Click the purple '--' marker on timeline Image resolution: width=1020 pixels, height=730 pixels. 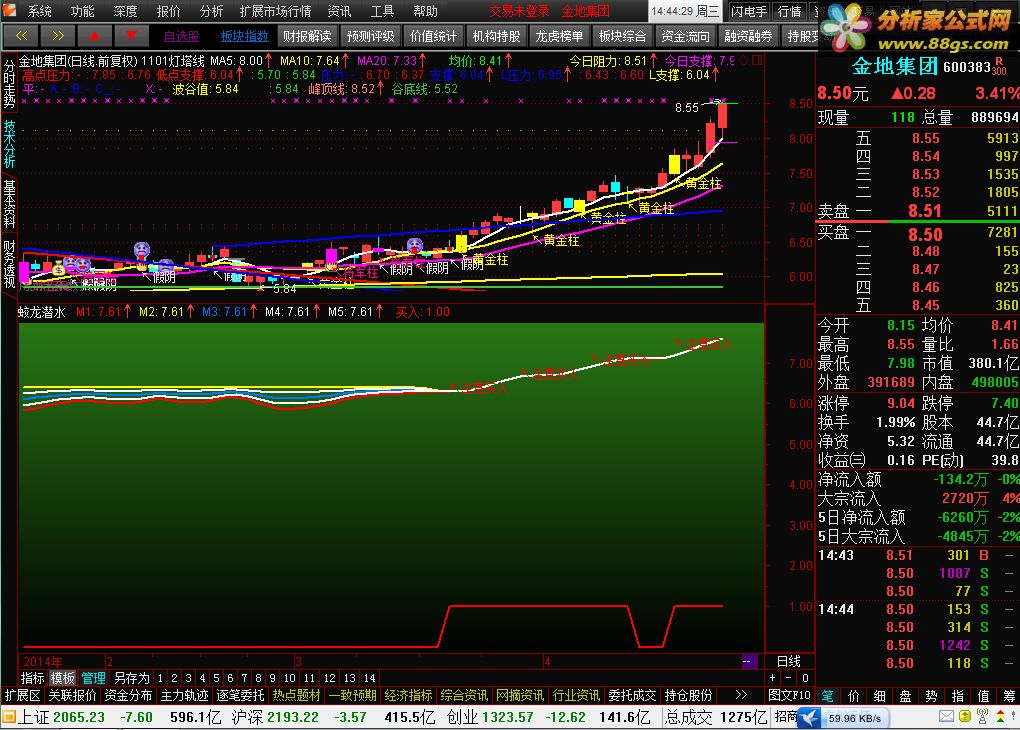click(x=749, y=661)
